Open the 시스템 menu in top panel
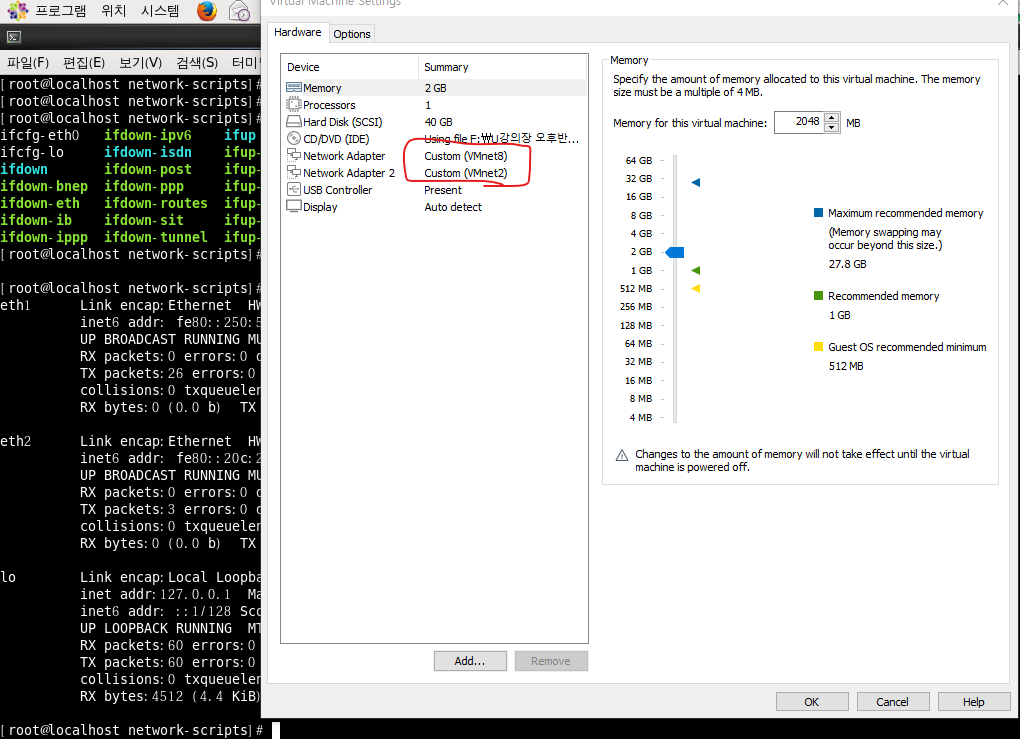Screen dimensions: 1020x739 160,10
